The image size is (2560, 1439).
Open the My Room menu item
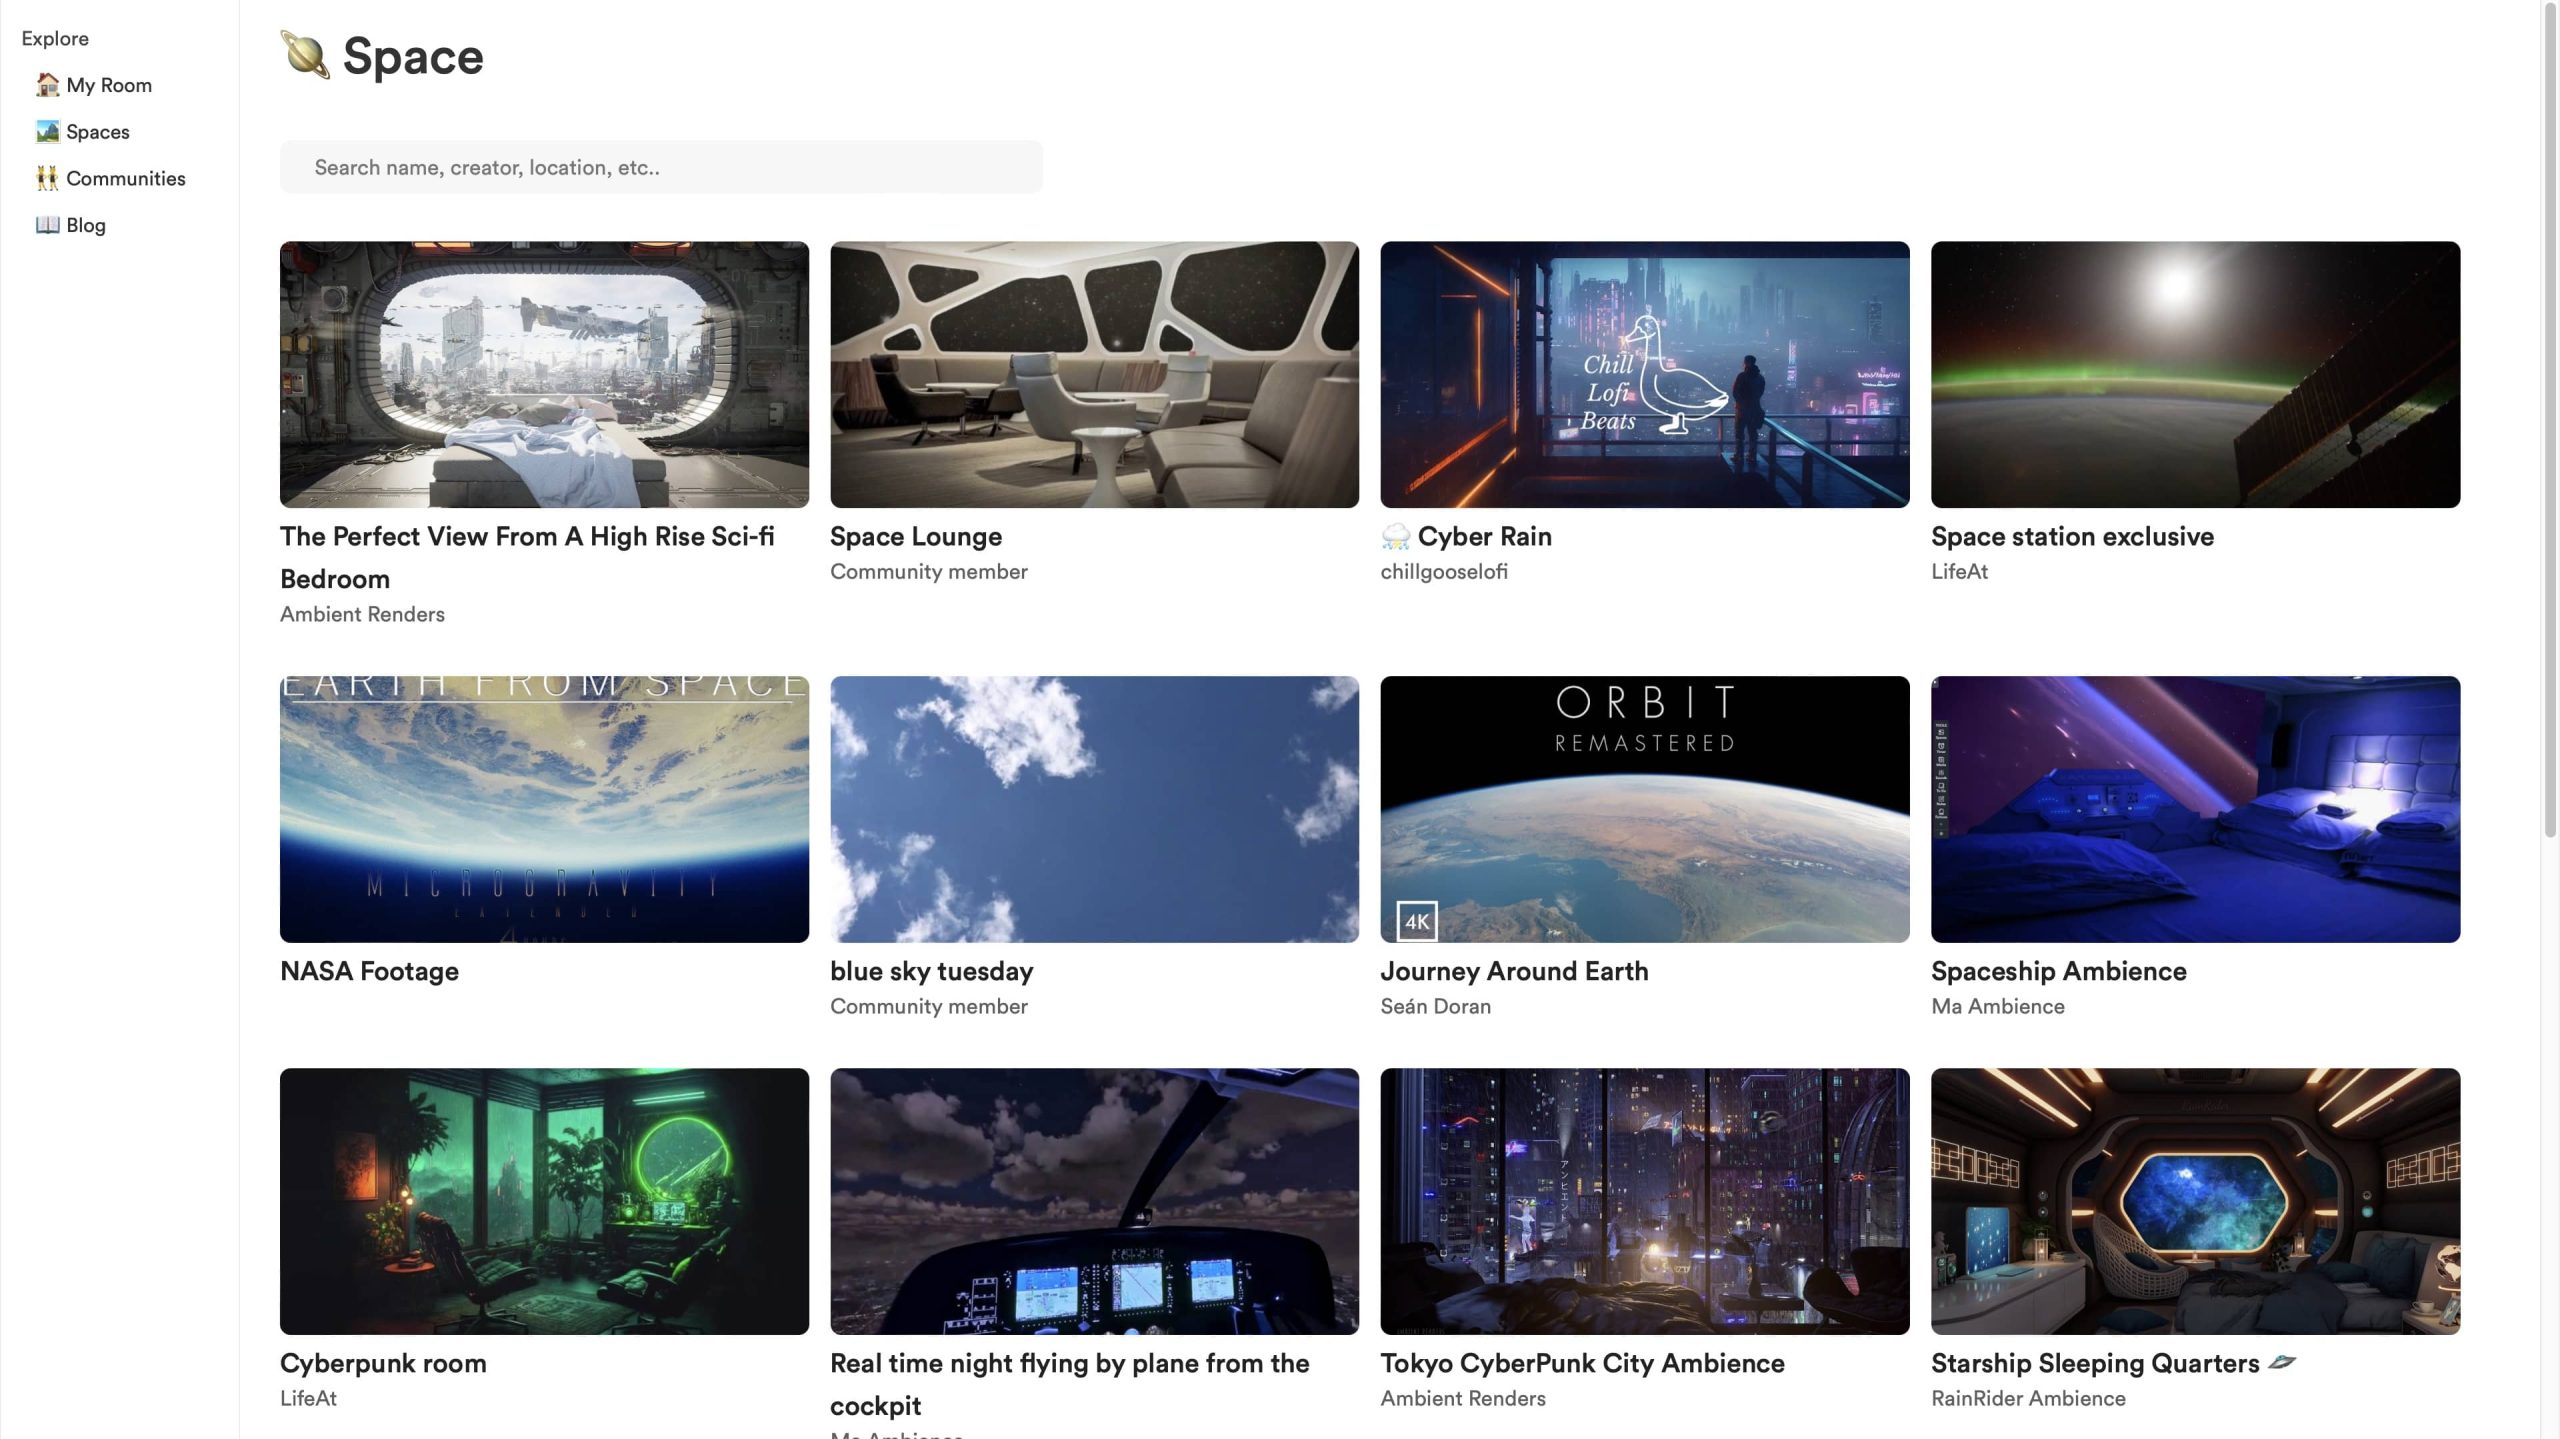(x=109, y=85)
